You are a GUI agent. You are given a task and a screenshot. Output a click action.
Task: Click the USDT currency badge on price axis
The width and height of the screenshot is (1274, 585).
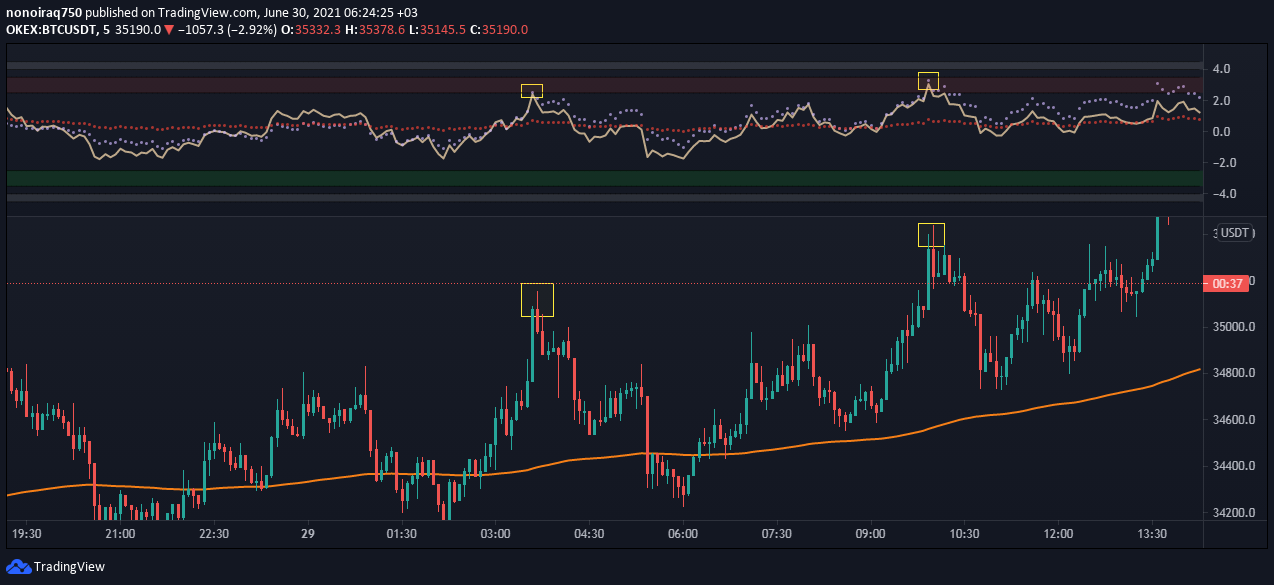click(1236, 233)
